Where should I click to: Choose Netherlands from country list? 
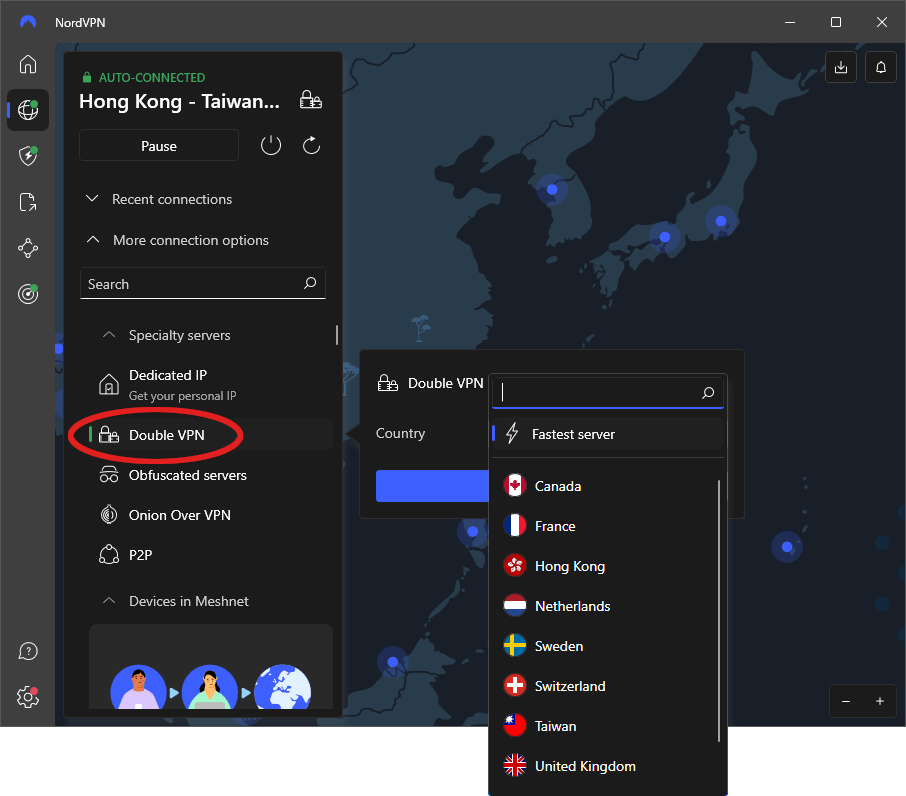[605, 606]
